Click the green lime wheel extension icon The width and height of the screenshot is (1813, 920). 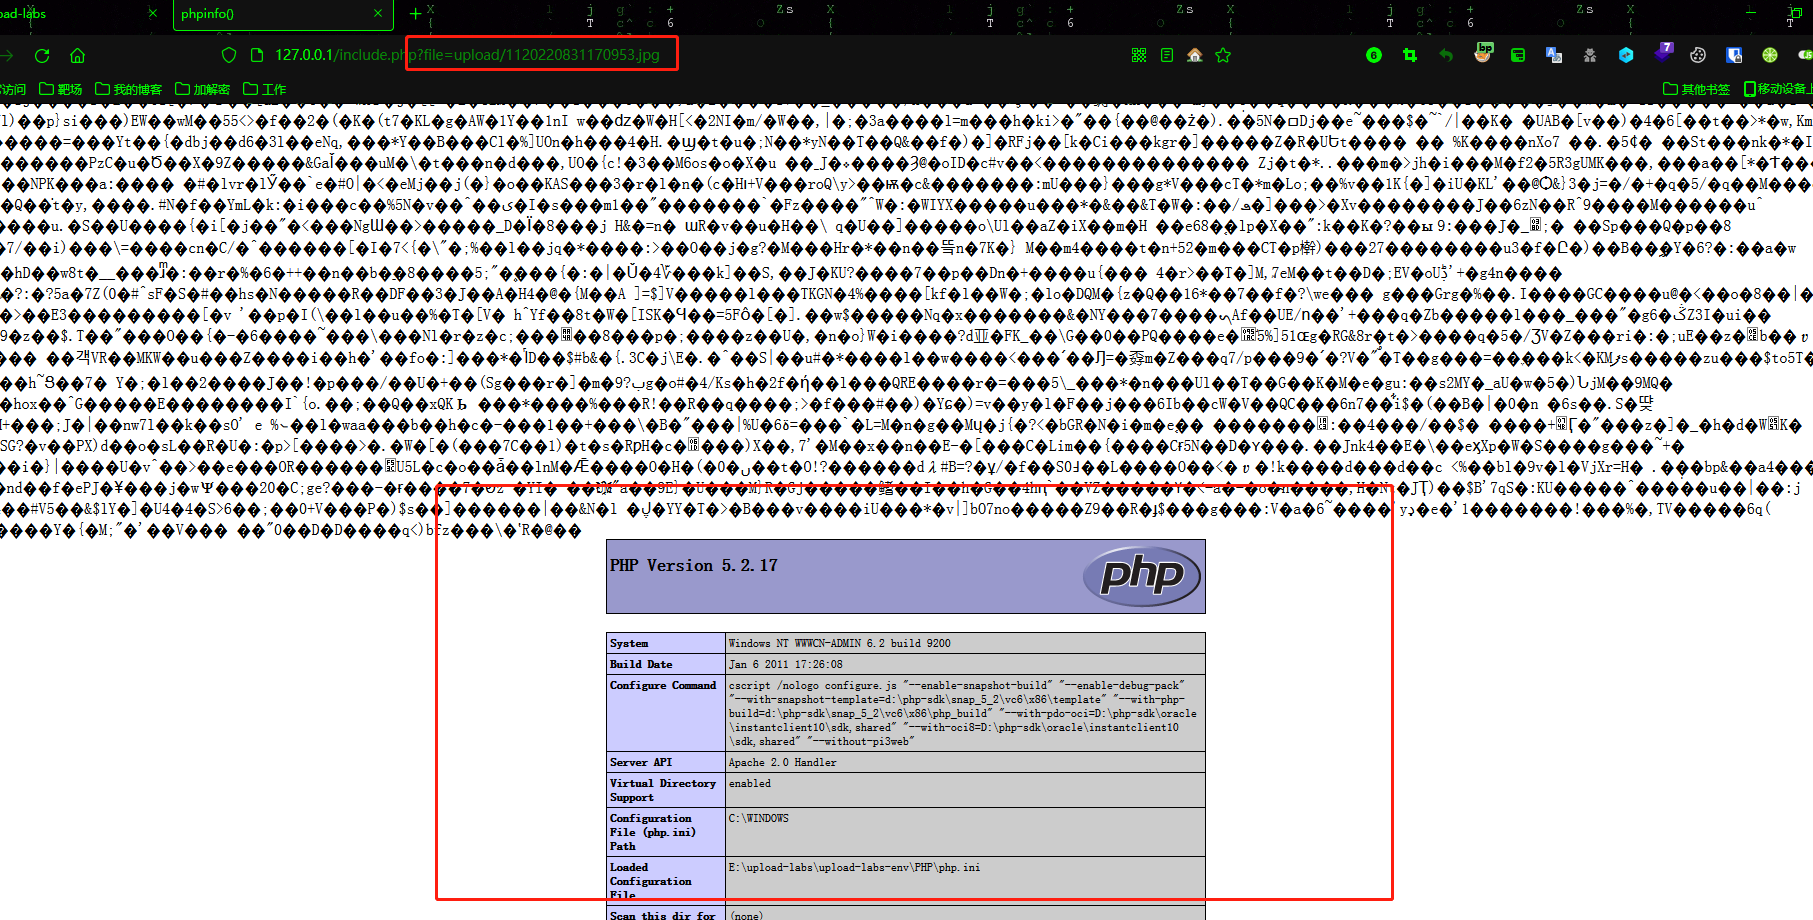(1770, 55)
